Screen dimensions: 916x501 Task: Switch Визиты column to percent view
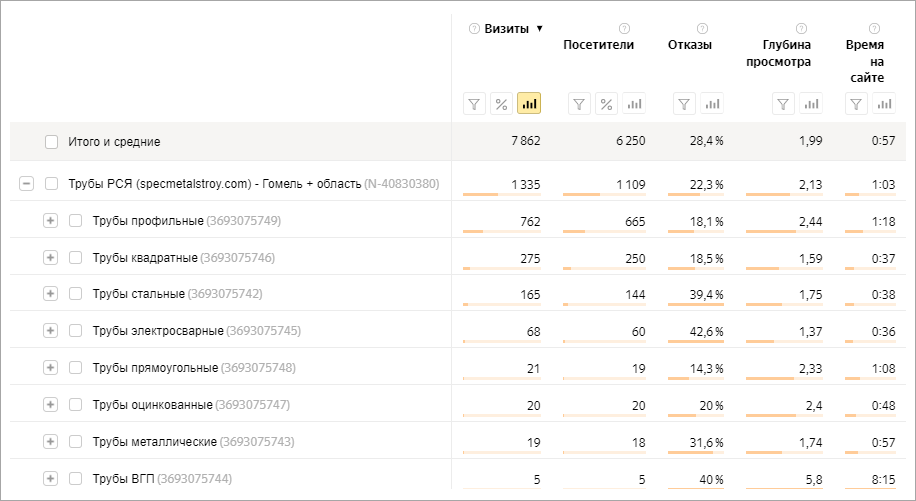point(502,103)
